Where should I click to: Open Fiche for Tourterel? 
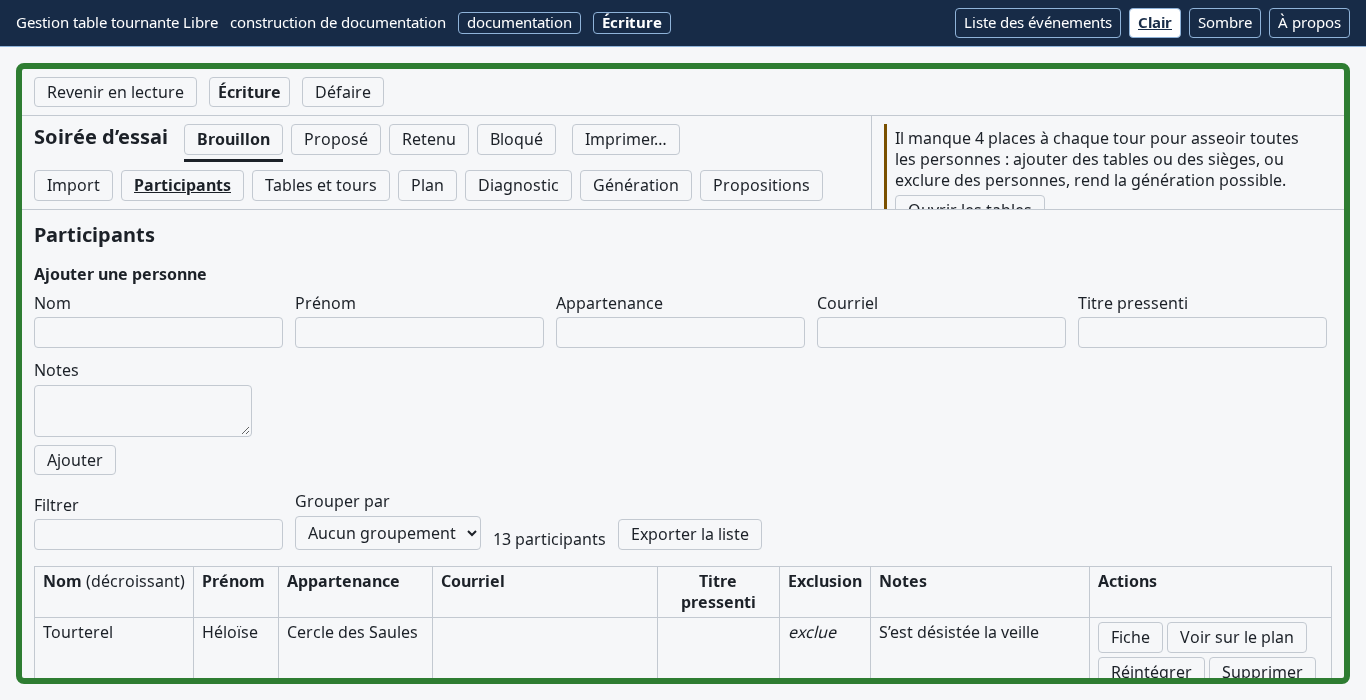[1130, 638]
